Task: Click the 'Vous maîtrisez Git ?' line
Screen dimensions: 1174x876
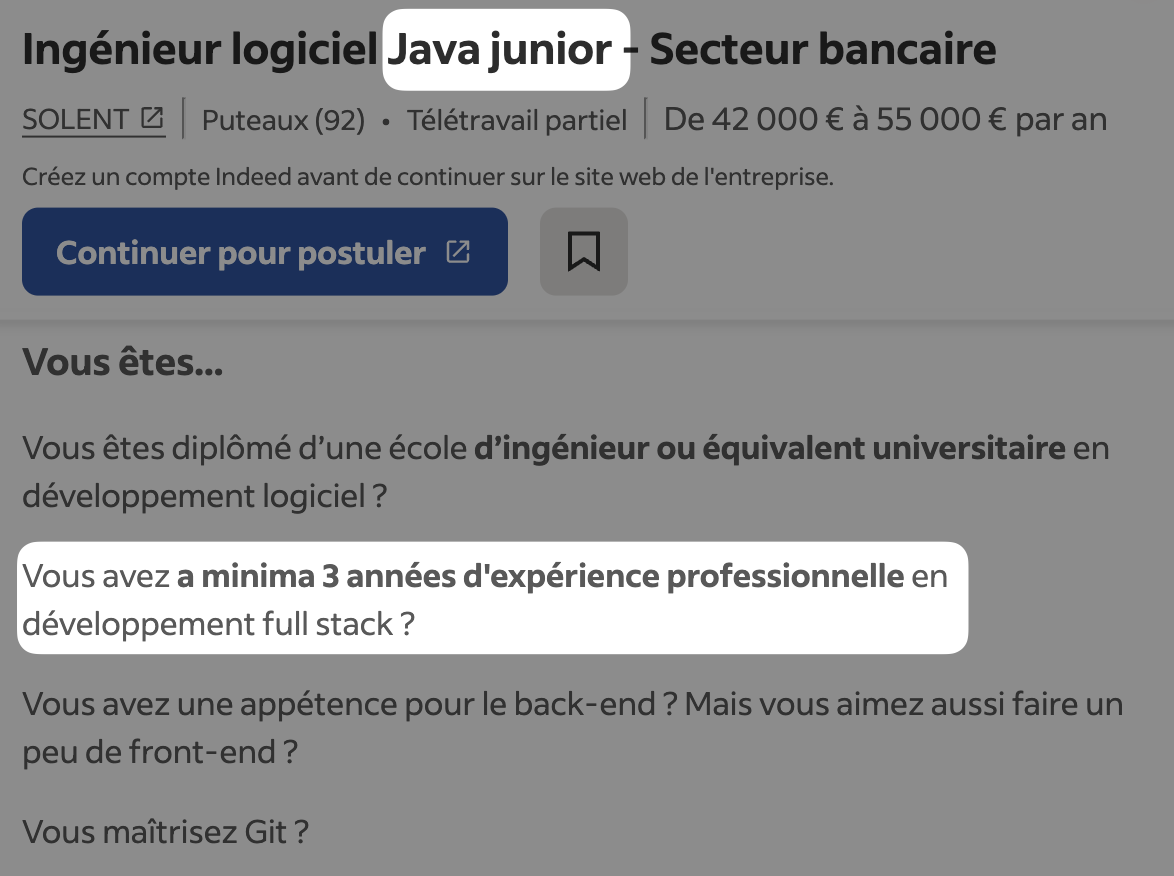Action: click(x=165, y=831)
